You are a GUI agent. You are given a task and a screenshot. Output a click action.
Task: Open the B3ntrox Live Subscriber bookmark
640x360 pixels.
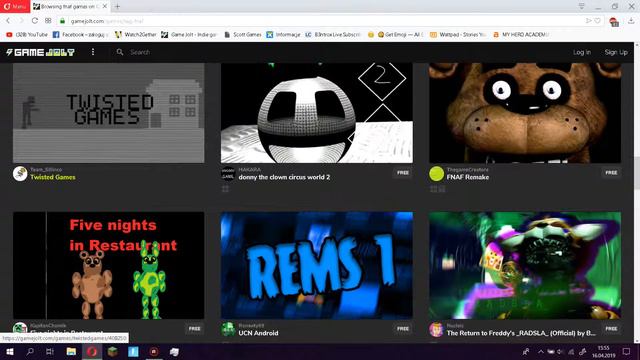click(x=333, y=35)
